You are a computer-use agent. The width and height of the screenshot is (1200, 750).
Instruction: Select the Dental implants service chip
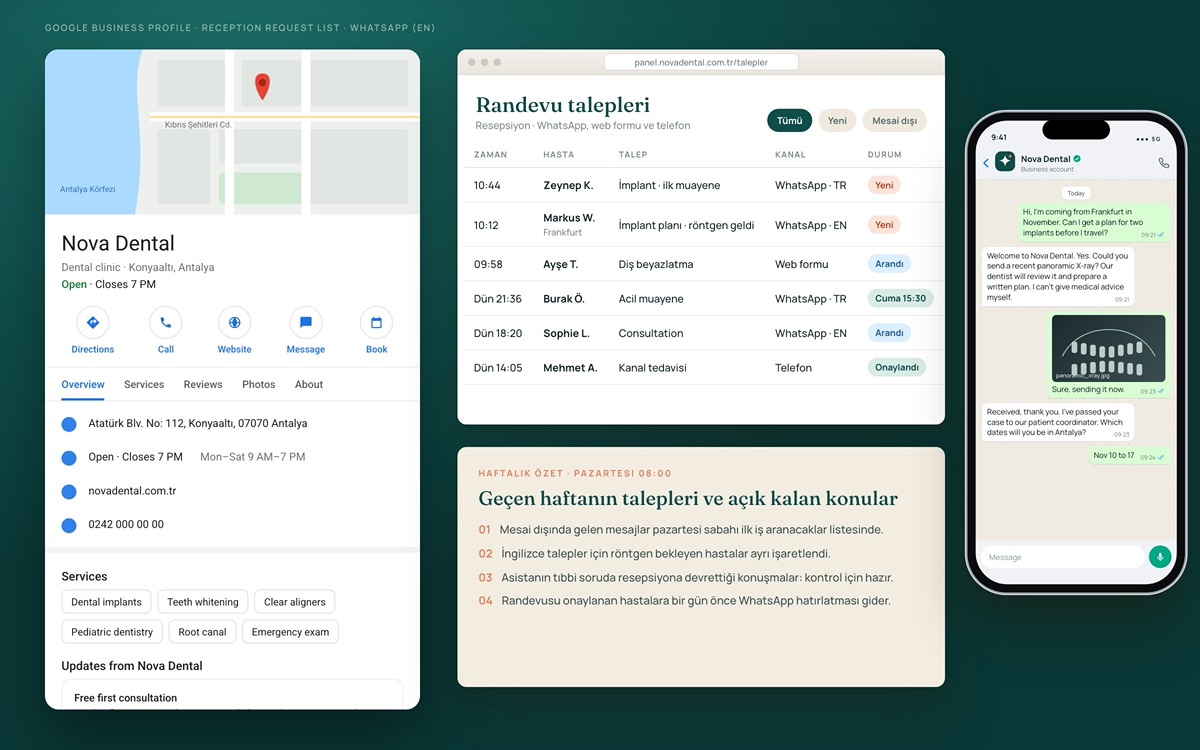click(107, 602)
